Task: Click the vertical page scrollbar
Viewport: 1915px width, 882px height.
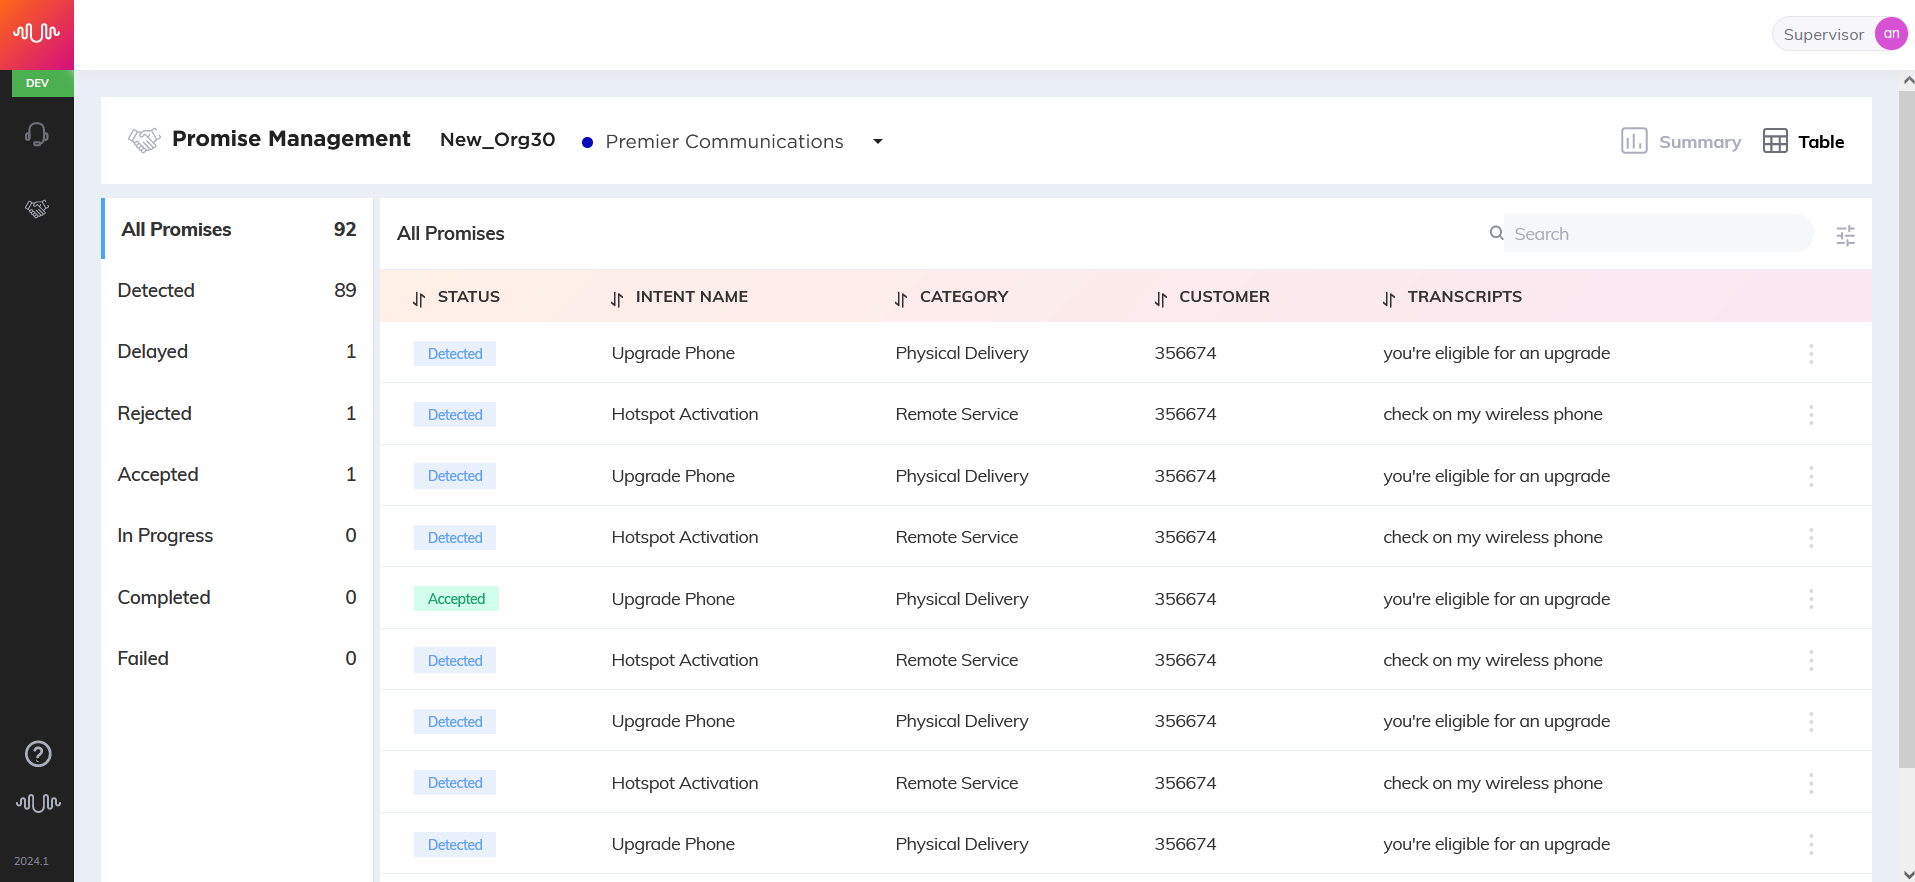Action: click(x=1906, y=430)
